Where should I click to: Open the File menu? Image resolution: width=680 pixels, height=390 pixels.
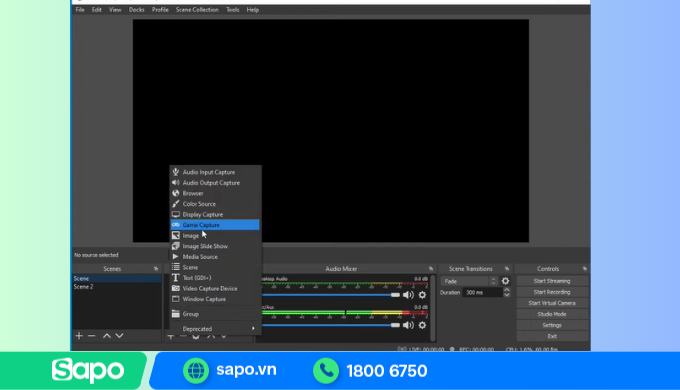80,10
